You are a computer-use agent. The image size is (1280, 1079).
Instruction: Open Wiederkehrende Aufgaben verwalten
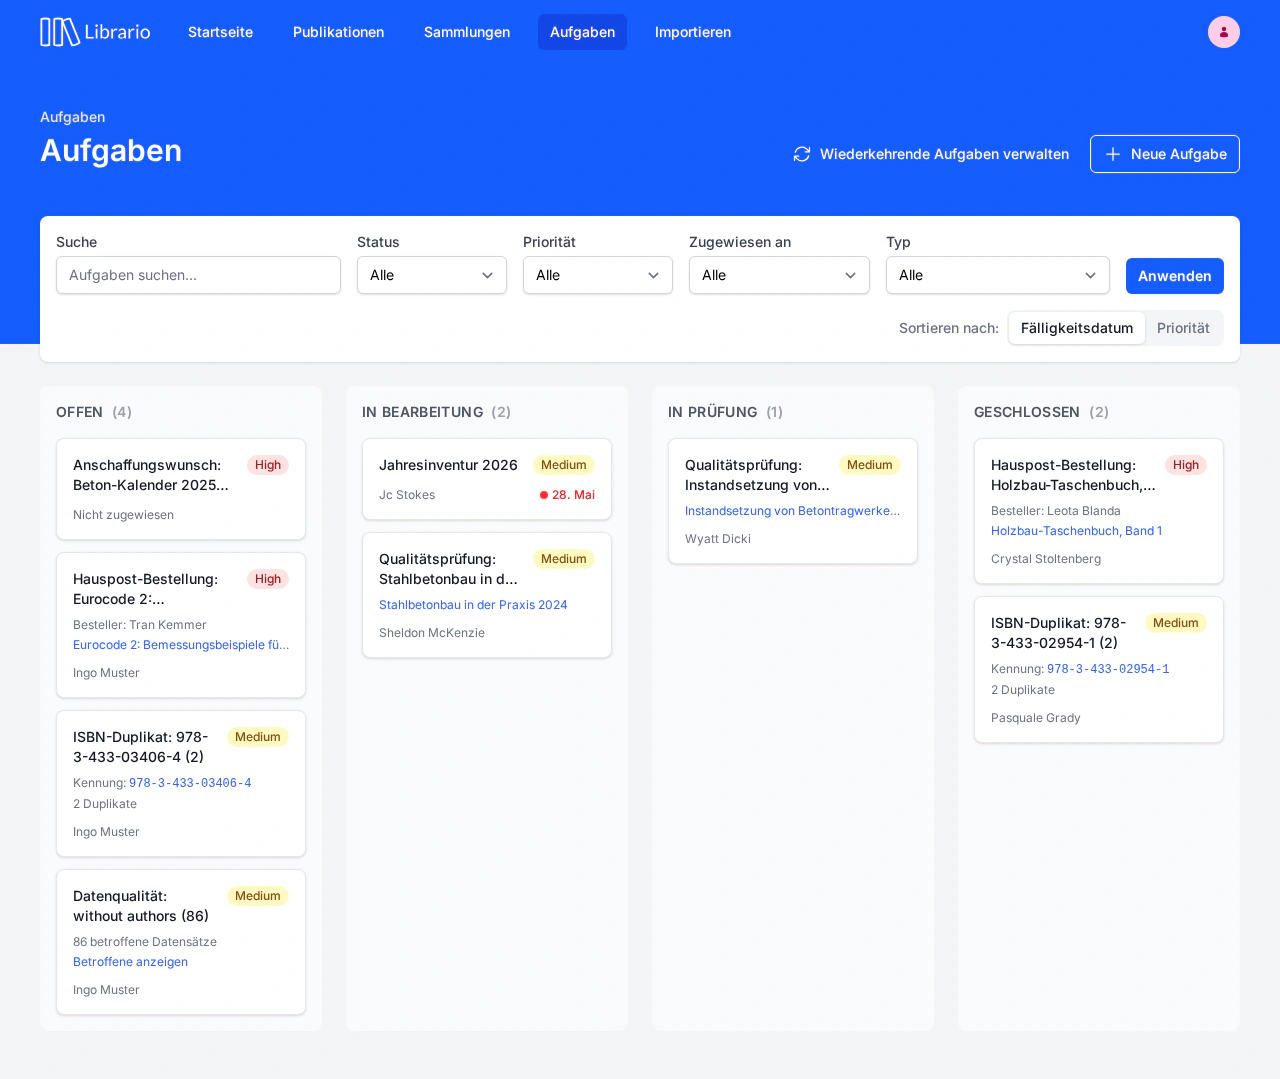pos(931,154)
